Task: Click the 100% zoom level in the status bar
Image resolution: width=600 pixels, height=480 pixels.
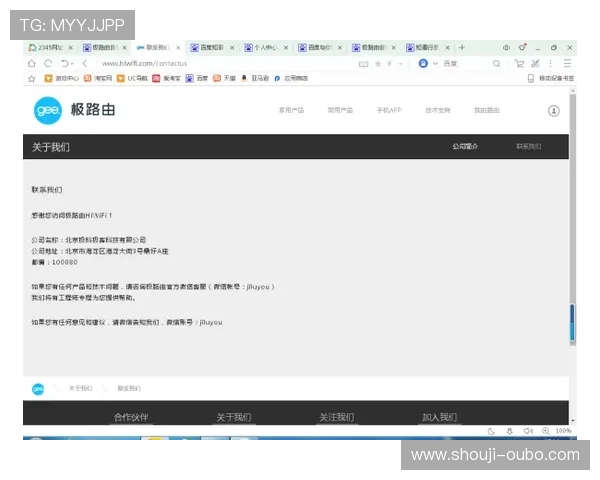Action: click(x=563, y=431)
